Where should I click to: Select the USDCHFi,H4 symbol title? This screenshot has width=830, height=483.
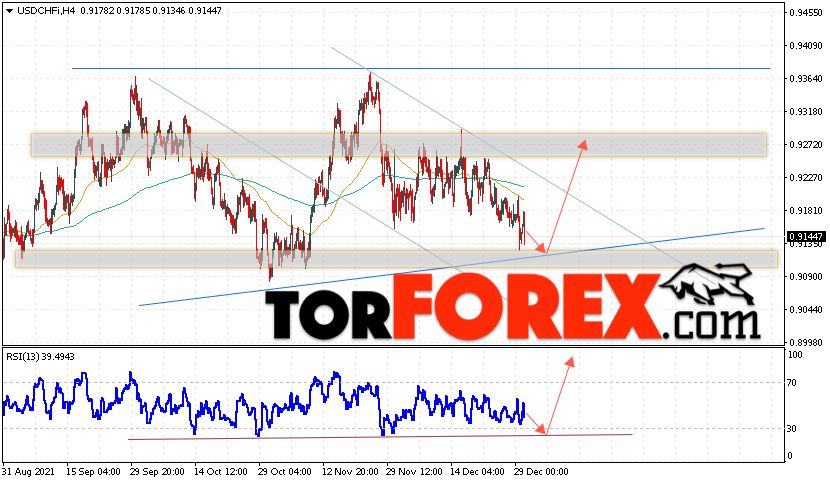point(46,11)
